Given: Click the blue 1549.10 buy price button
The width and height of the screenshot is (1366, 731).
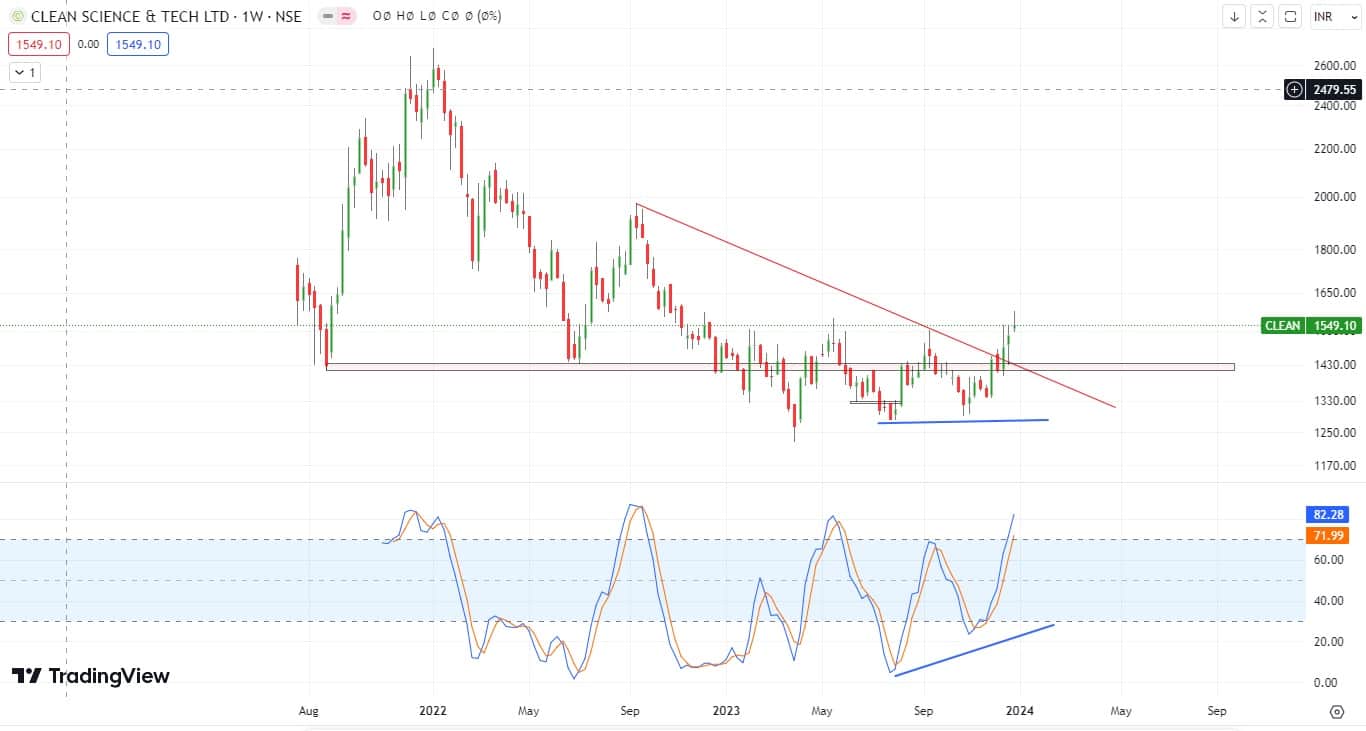Looking at the screenshot, I should coord(140,44).
